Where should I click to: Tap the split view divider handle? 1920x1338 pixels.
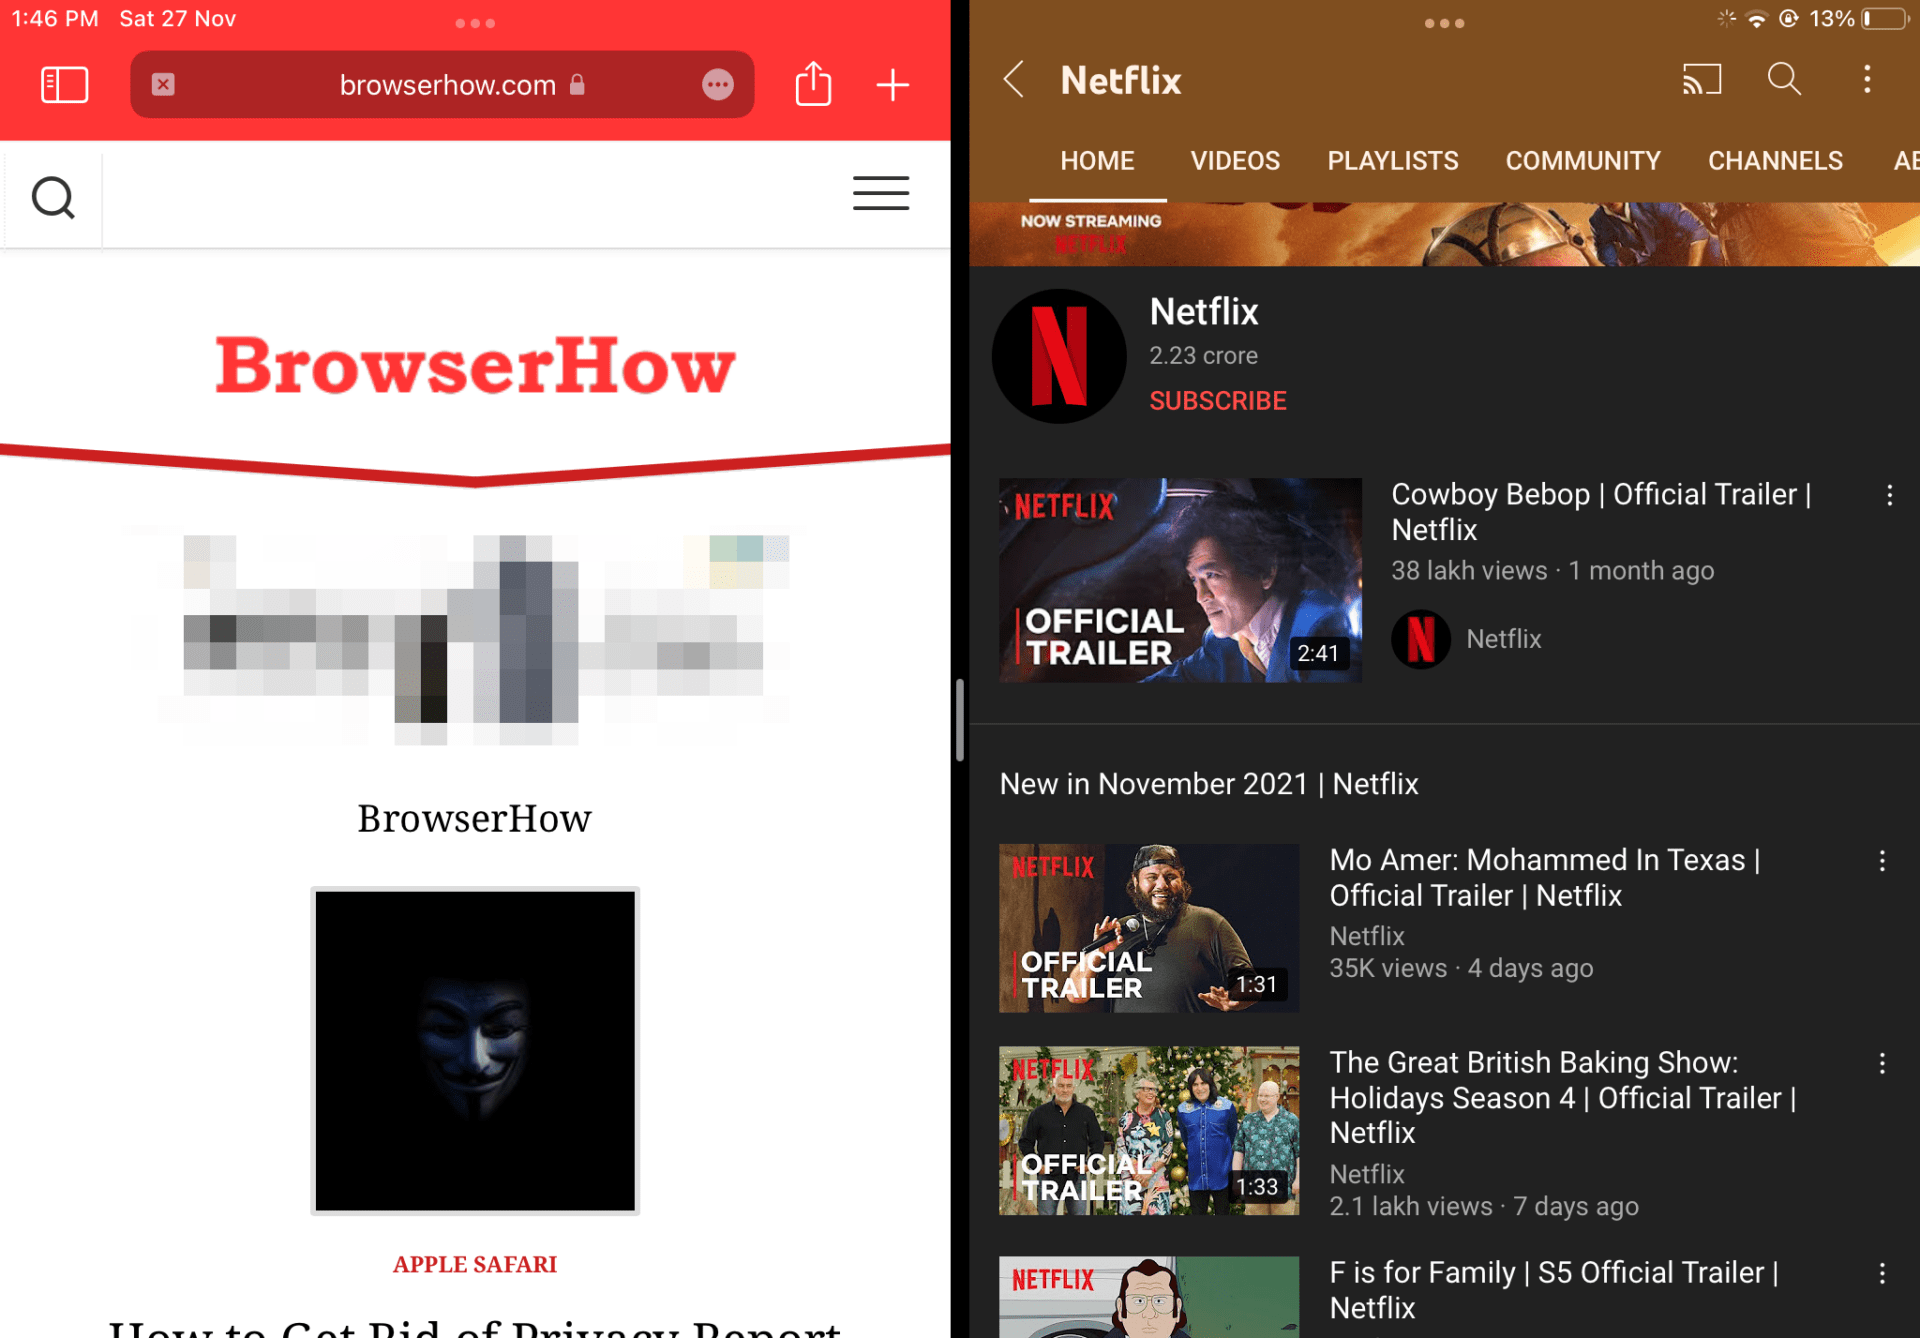pos(959,720)
